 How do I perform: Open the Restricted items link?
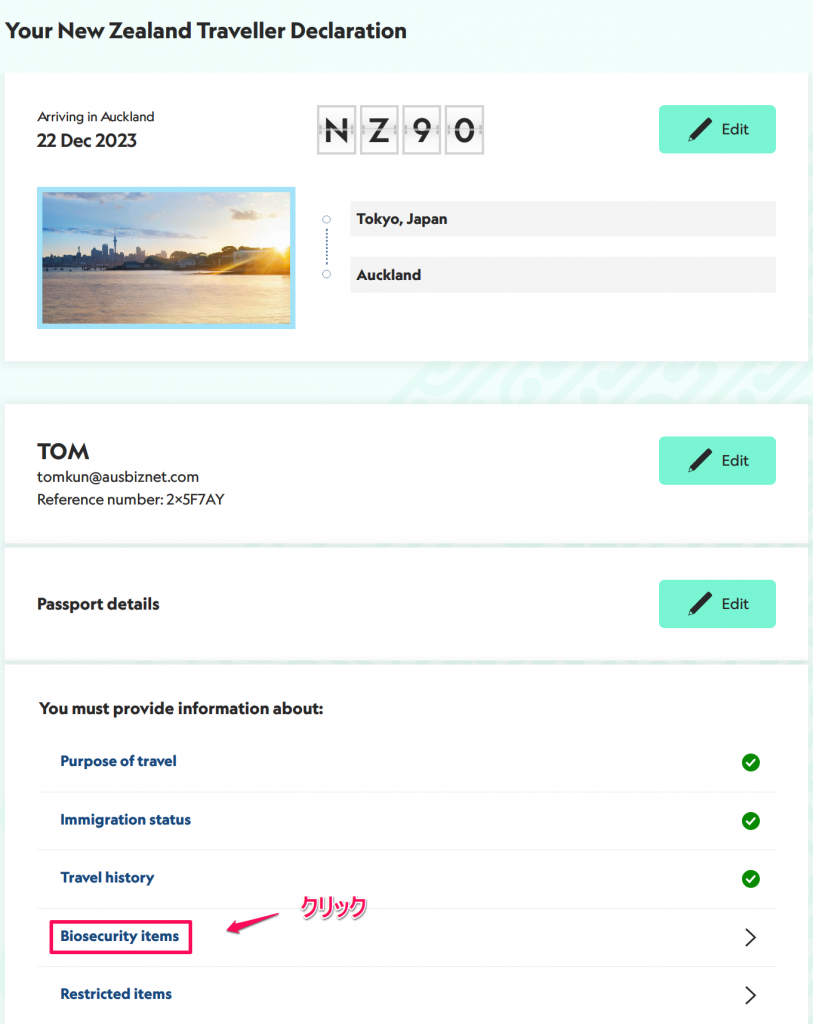point(116,994)
